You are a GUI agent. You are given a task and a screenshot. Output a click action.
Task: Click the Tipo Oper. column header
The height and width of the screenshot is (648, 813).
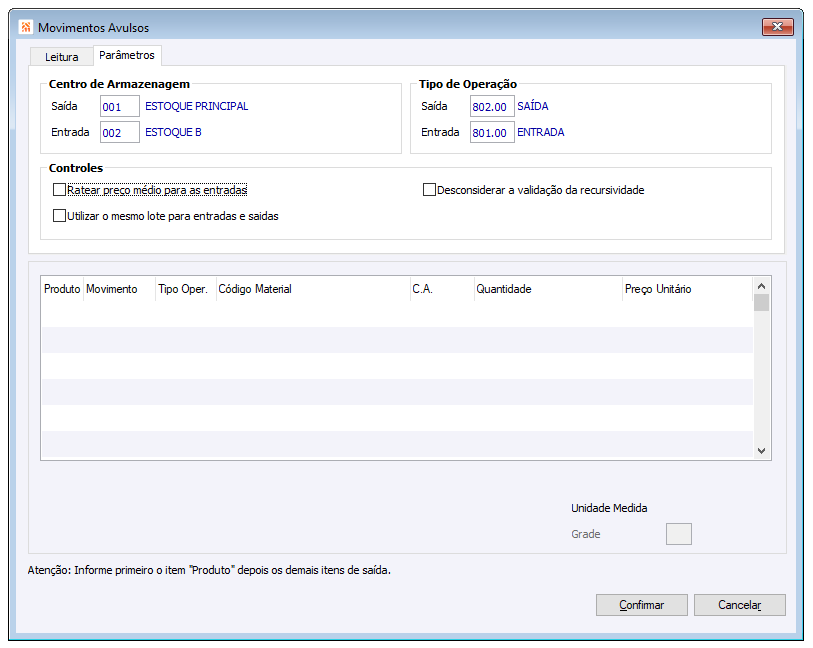pos(186,289)
